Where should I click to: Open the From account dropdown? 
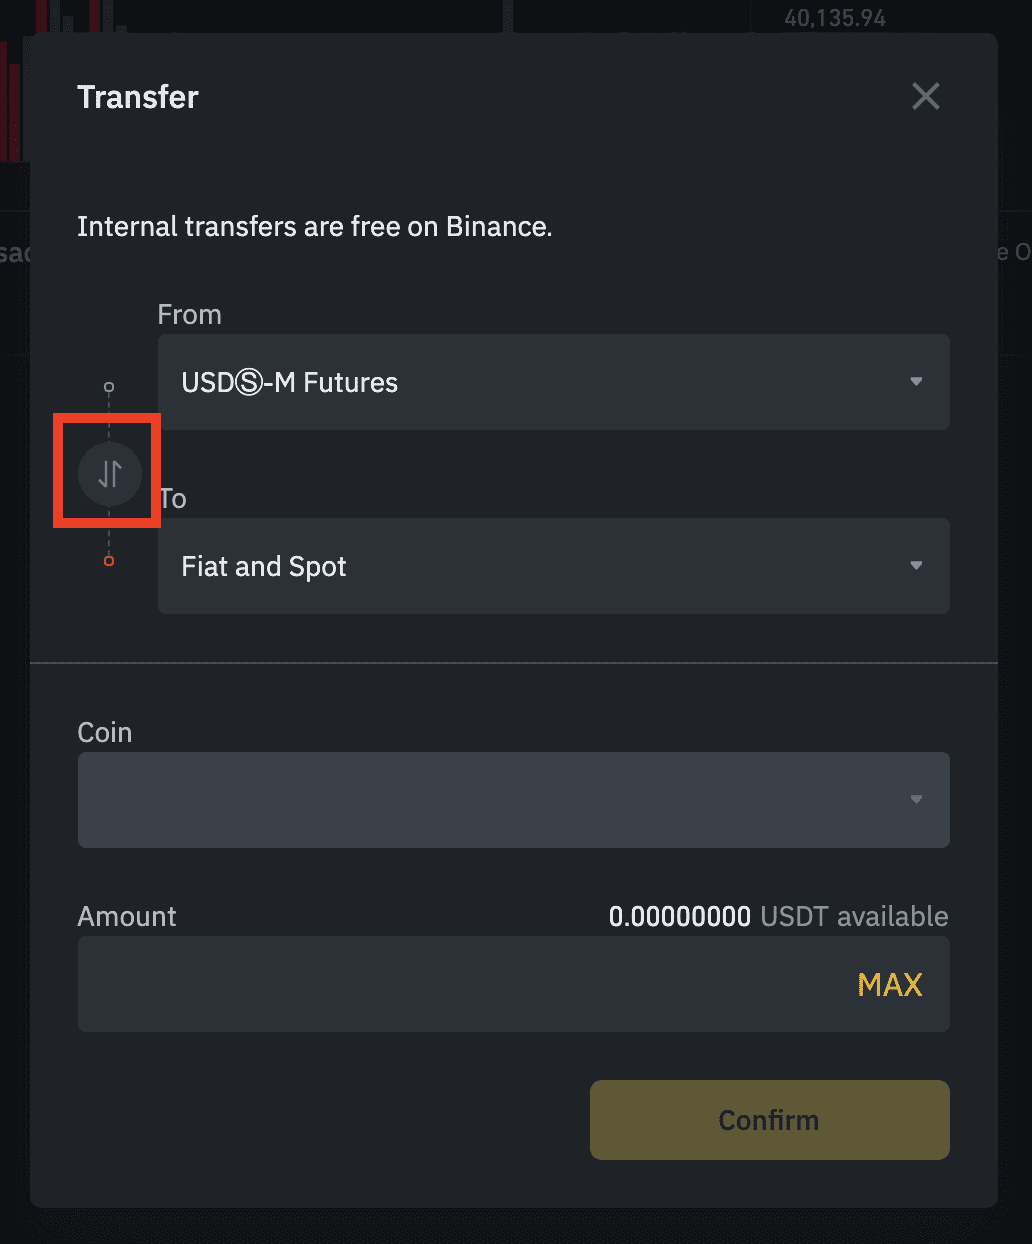tap(554, 382)
